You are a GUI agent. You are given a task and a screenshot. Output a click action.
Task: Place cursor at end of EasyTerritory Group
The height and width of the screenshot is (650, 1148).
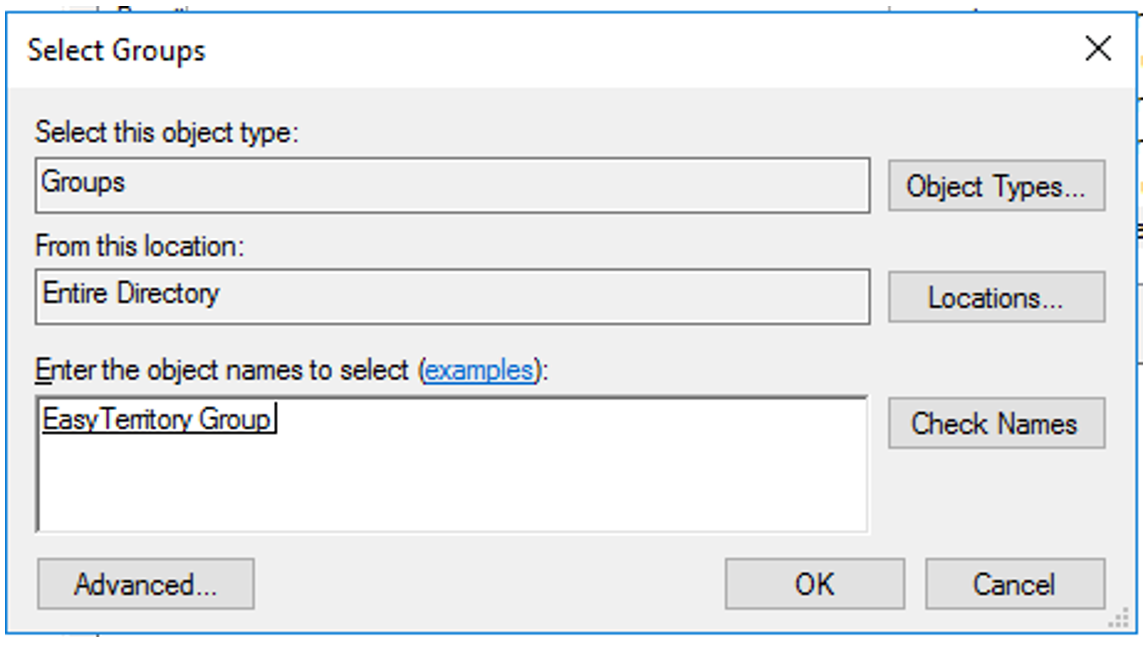tap(274, 419)
